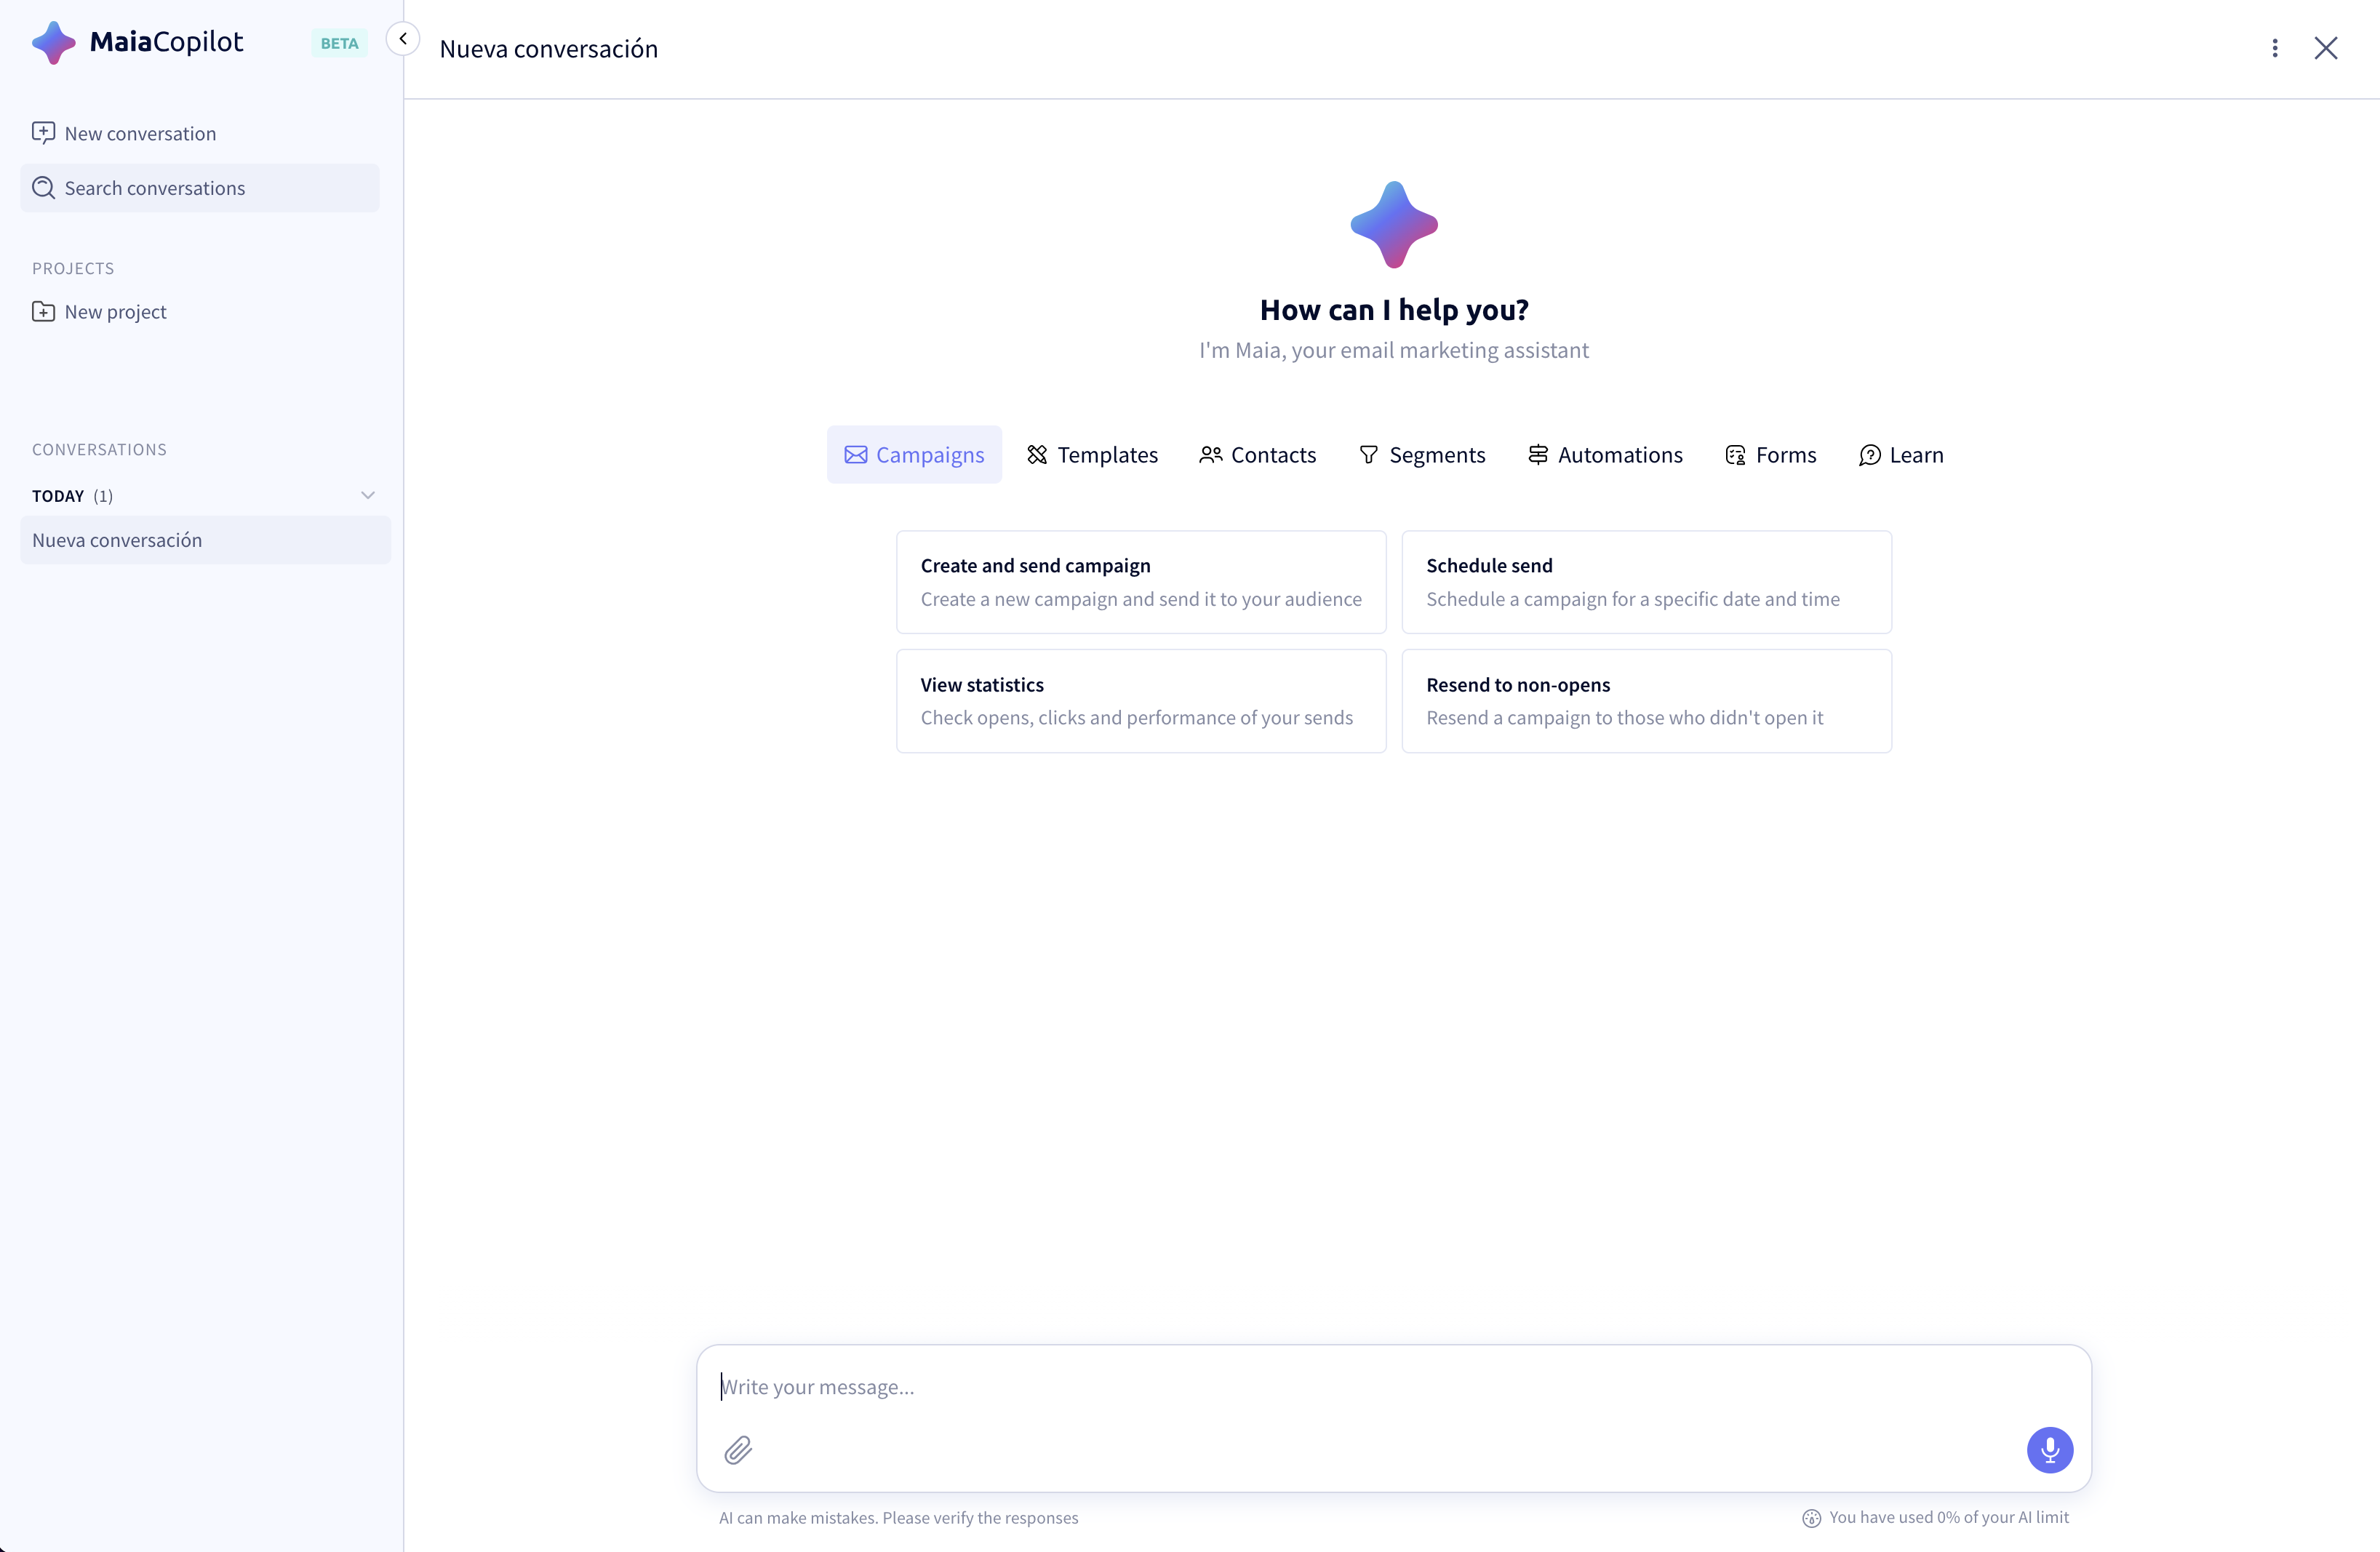The width and height of the screenshot is (2380, 1552).
Task: Click the New conversation plus-chat icon
Action: tap(43, 133)
